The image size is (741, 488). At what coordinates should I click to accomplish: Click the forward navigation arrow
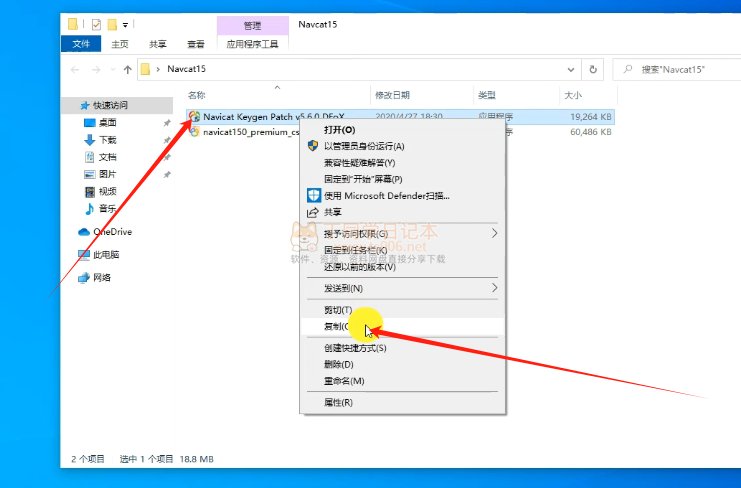tap(96, 70)
